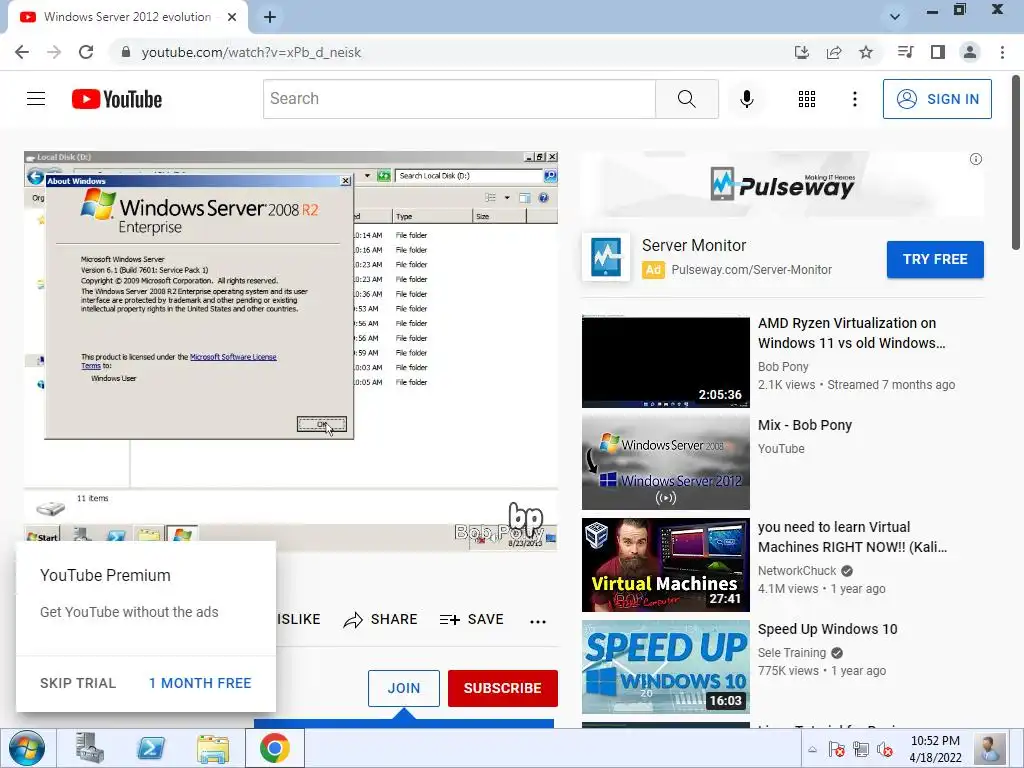Open Mix - Bob Pony playlist thumbnail
Viewport: 1024px width, 768px height.
[x=665, y=462]
